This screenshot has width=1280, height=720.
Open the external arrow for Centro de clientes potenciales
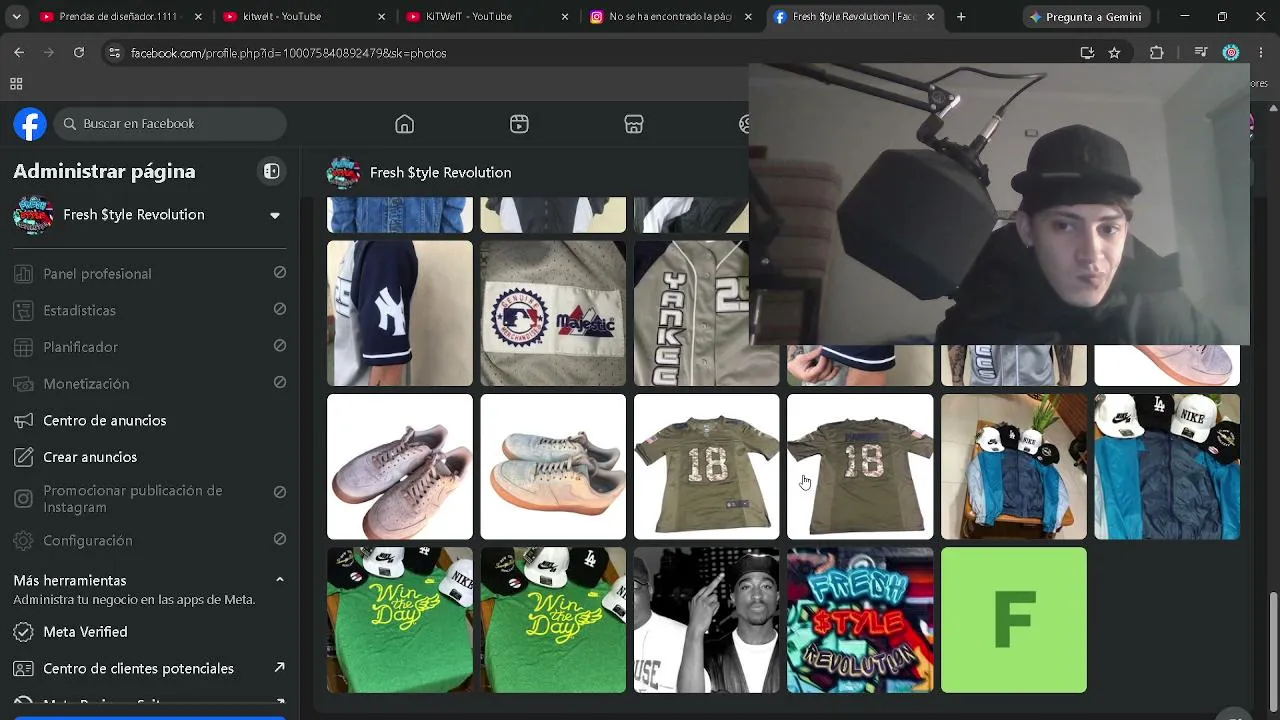pyautogui.click(x=280, y=668)
